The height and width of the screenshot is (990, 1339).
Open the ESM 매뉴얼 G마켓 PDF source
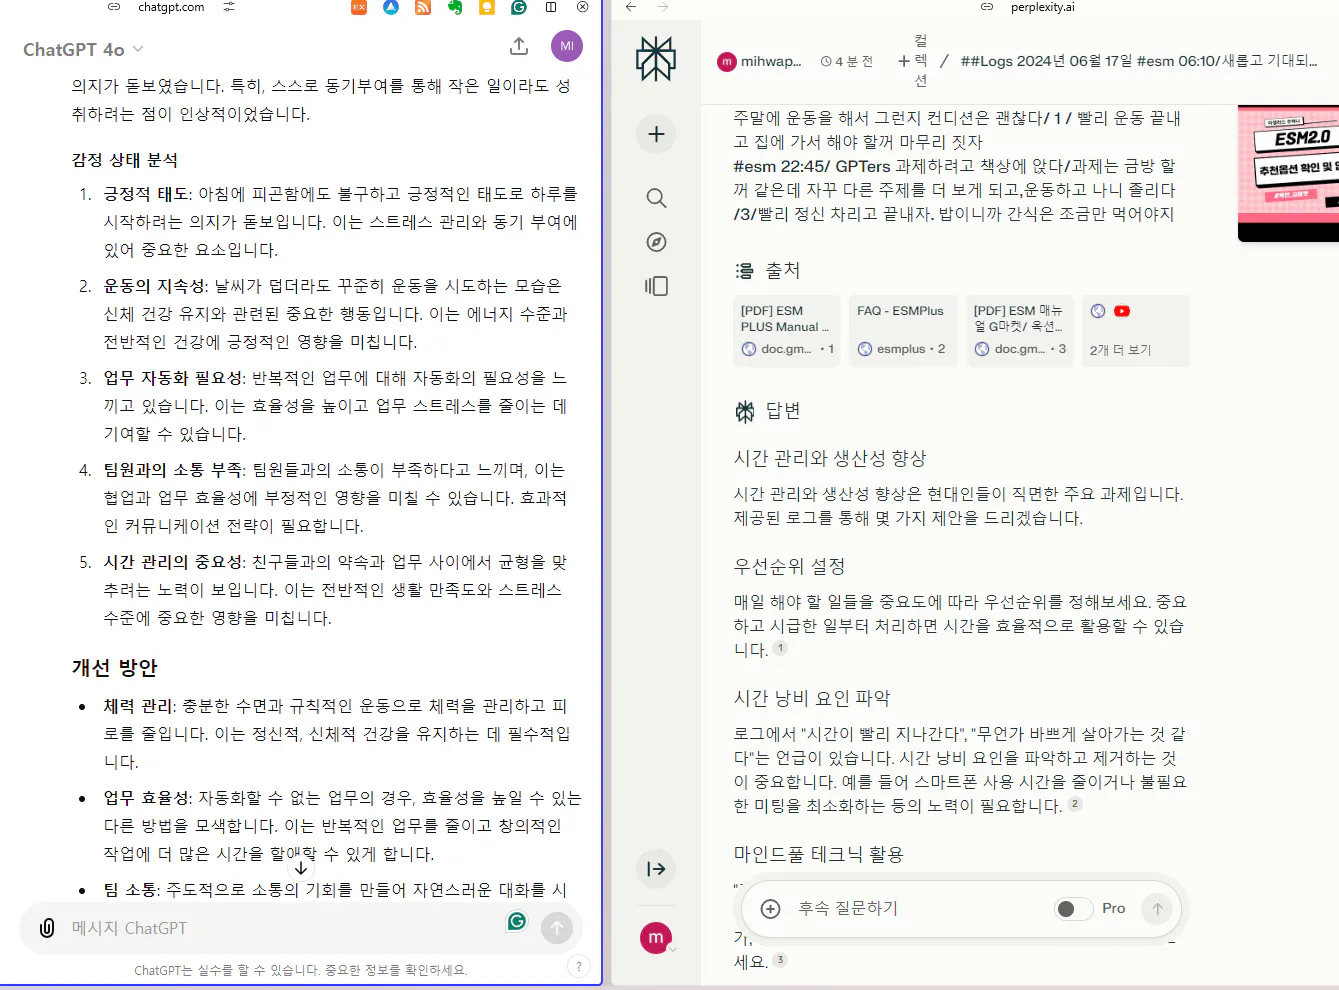pyautogui.click(x=1020, y=330)
